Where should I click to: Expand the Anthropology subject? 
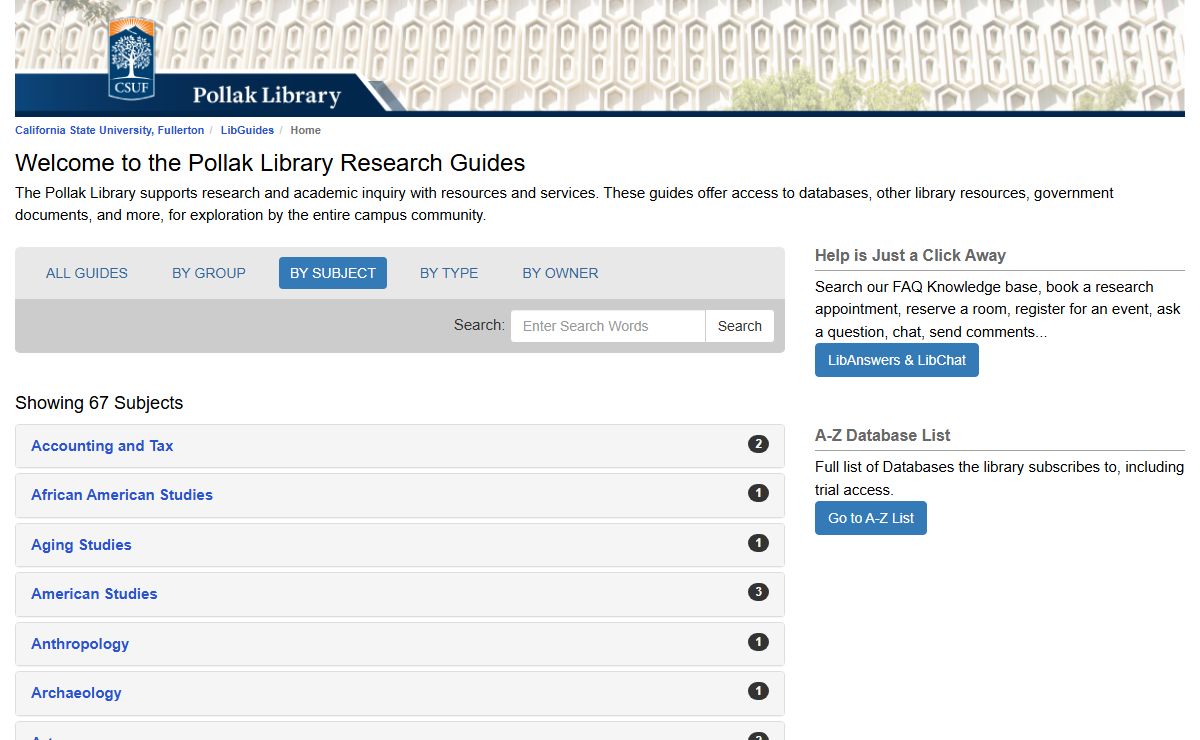pyautogui.click(x=80, y=644)
